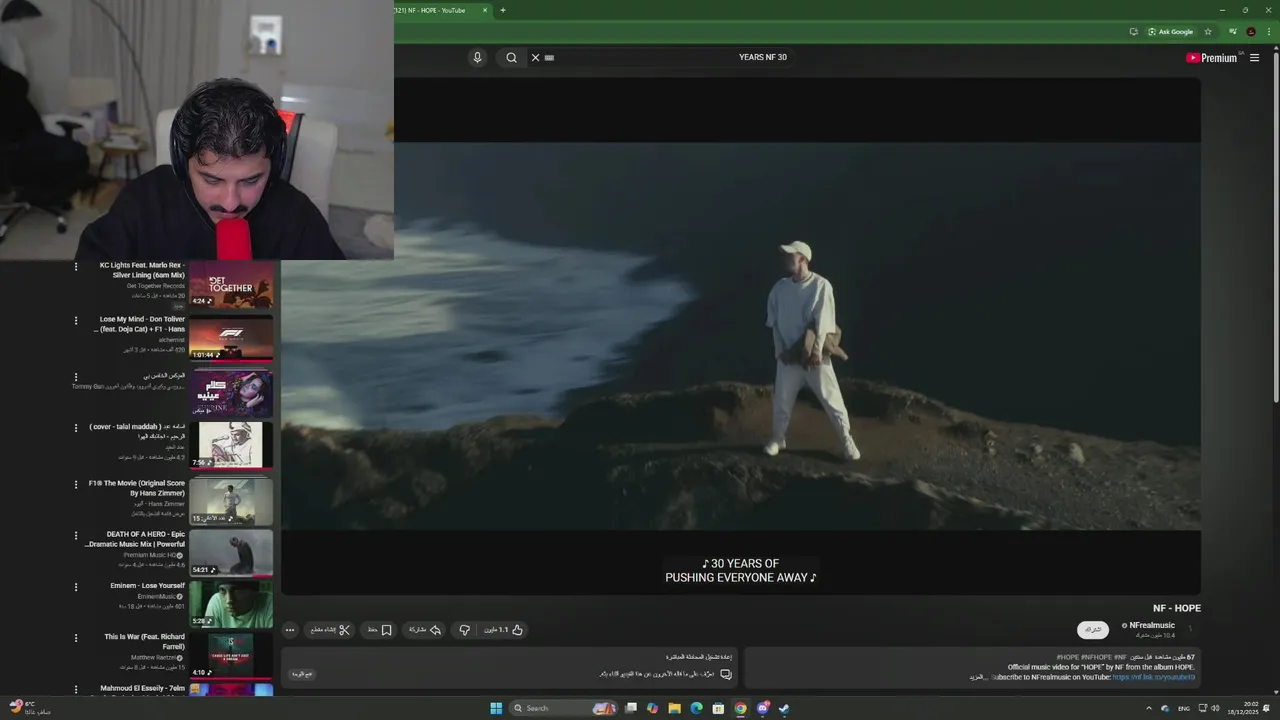Image resolution: width=1280 pixels, height=720 pixels.
Task: Open Lose My Mind Don Toliver thumbnail
Action: point(231,338)
